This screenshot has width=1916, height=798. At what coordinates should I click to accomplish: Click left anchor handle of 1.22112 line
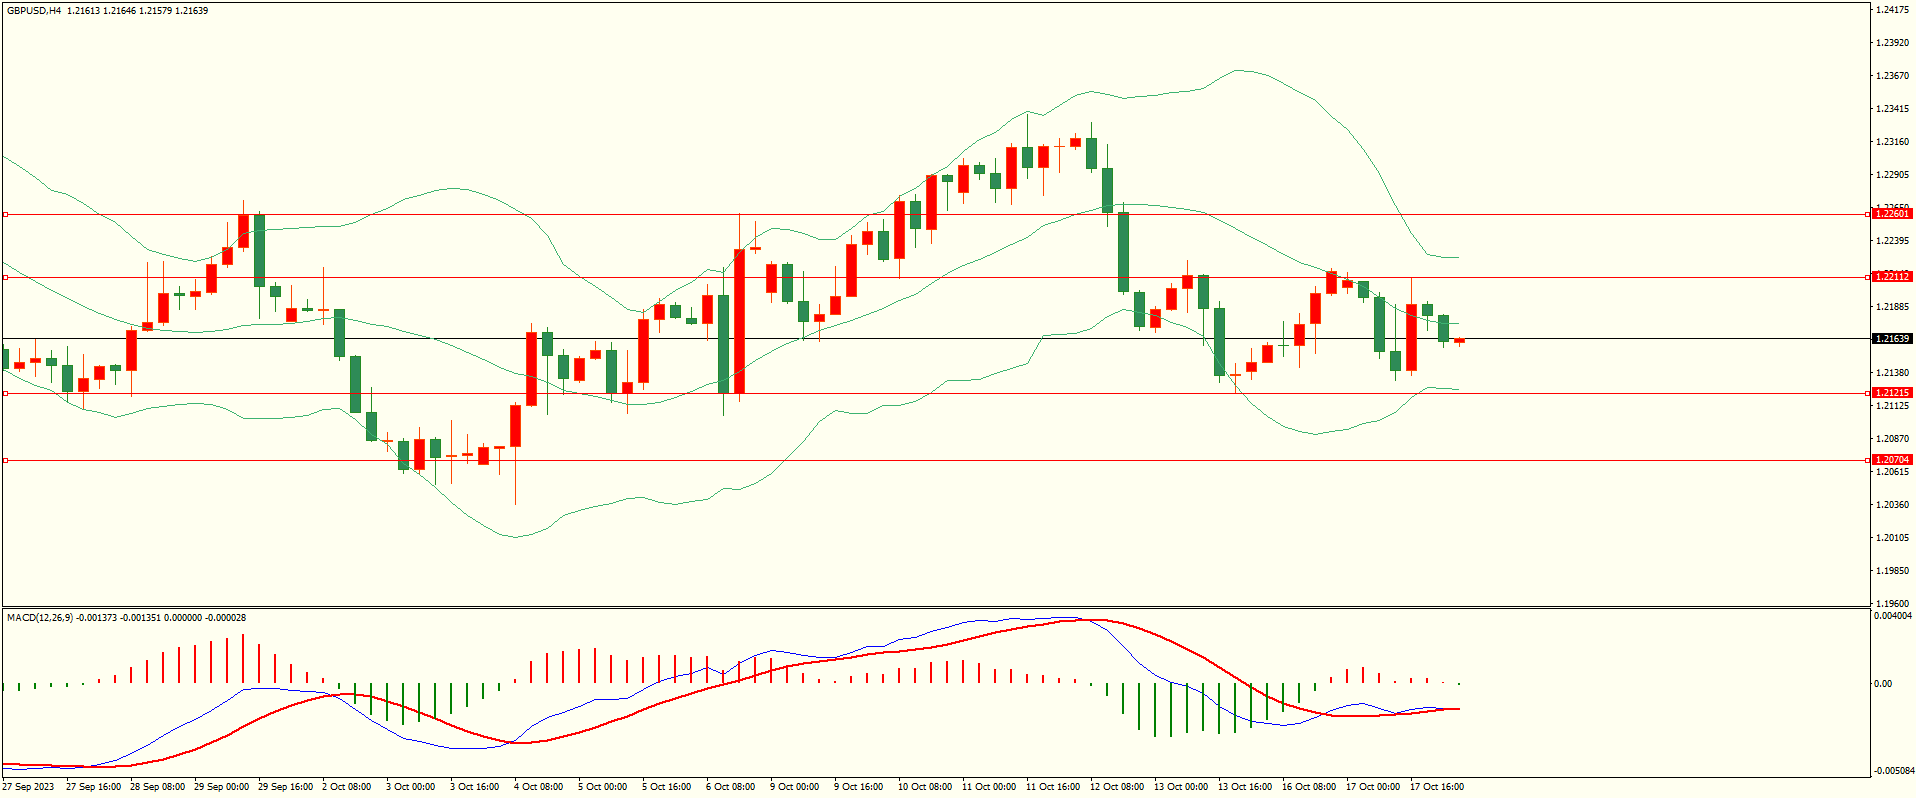click(5, 277)
